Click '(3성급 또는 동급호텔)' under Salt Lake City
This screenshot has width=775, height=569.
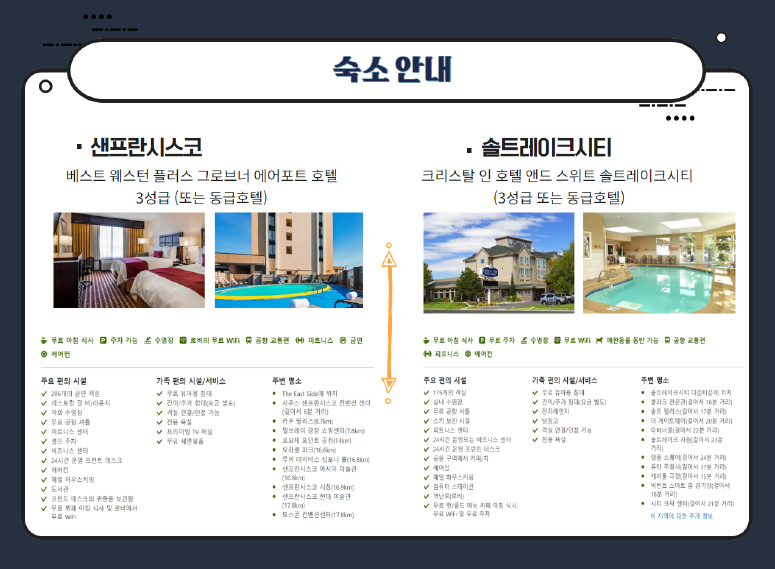tap(559, 198)
